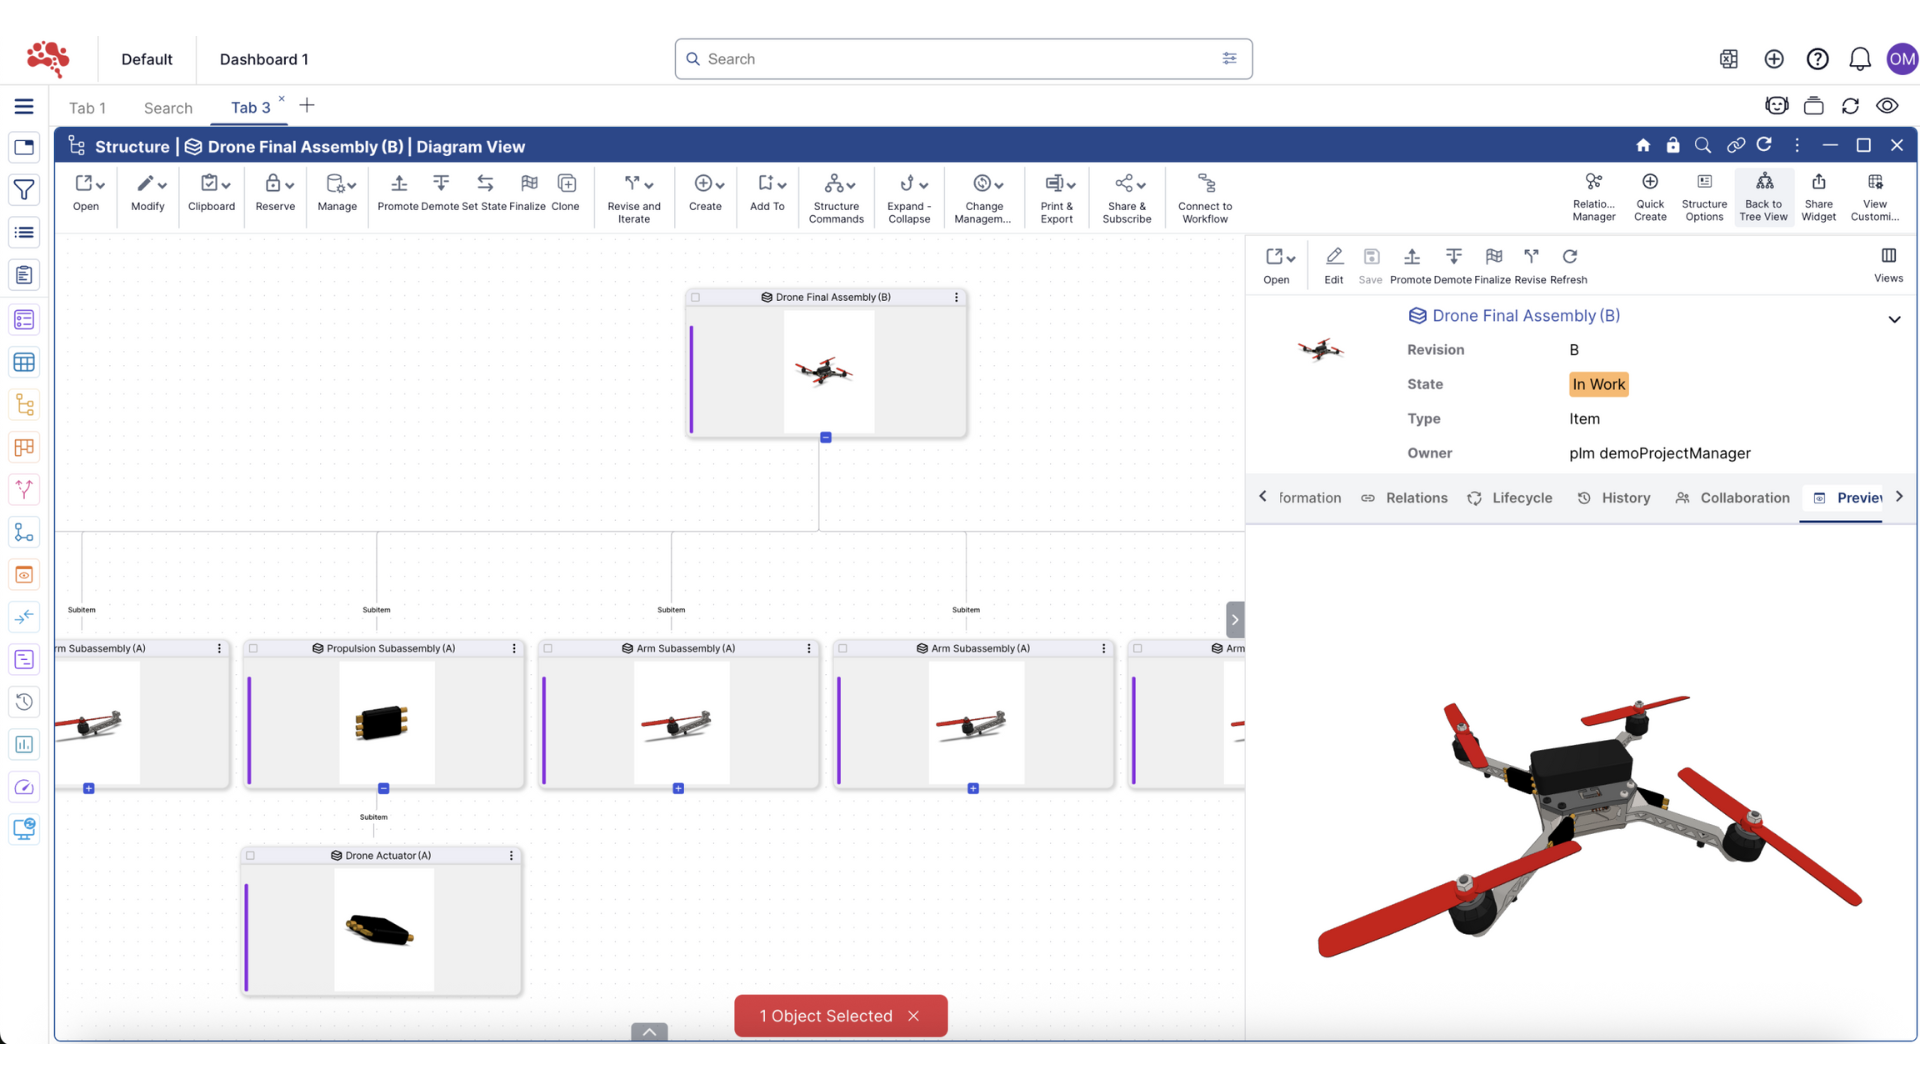Check the Drone Final Assembly (B) card checkbox
1920x1080 pixels.
(x=696, y=297)
